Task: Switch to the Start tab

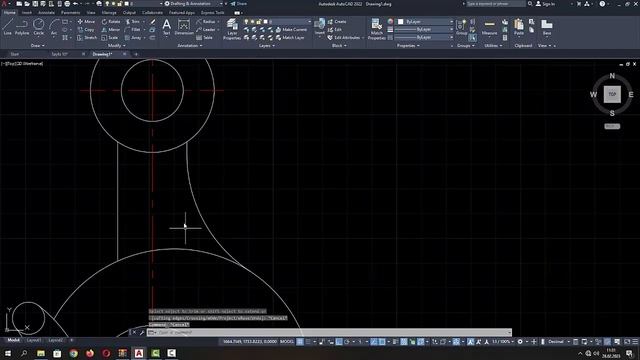Action: click(x=15, y=54)
